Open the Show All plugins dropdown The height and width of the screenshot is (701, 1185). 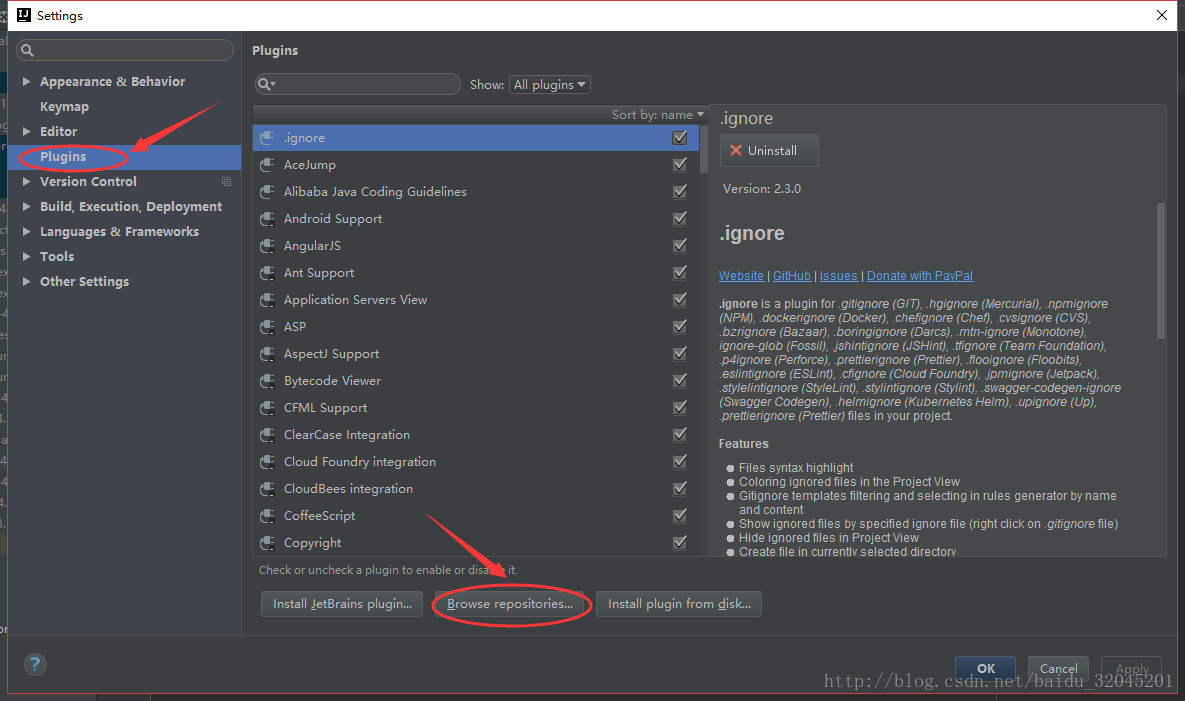pyautogui.click(x=549, y=85)
